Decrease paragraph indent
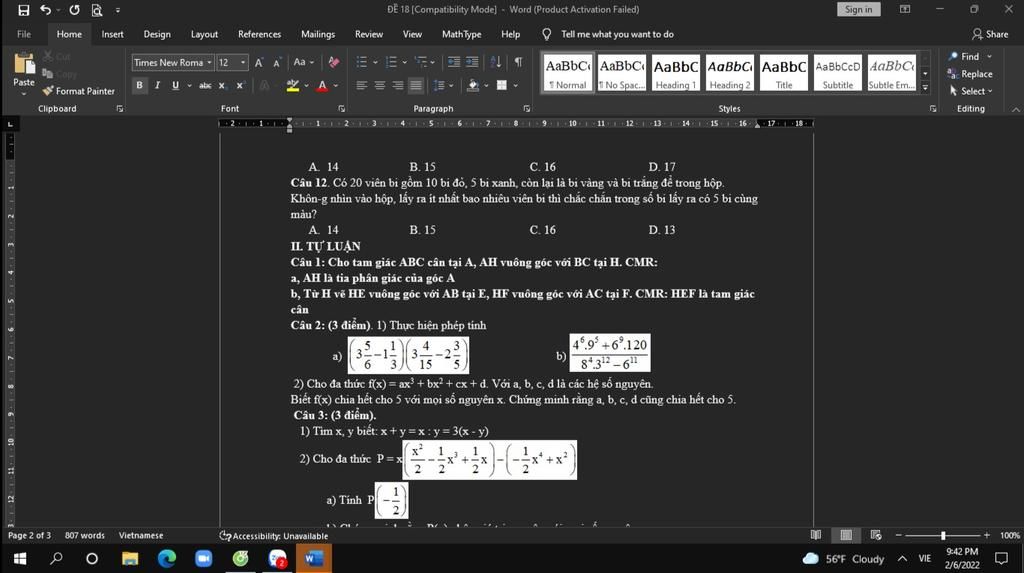The height and width of the screenshot is (573, 1024). 453,62
